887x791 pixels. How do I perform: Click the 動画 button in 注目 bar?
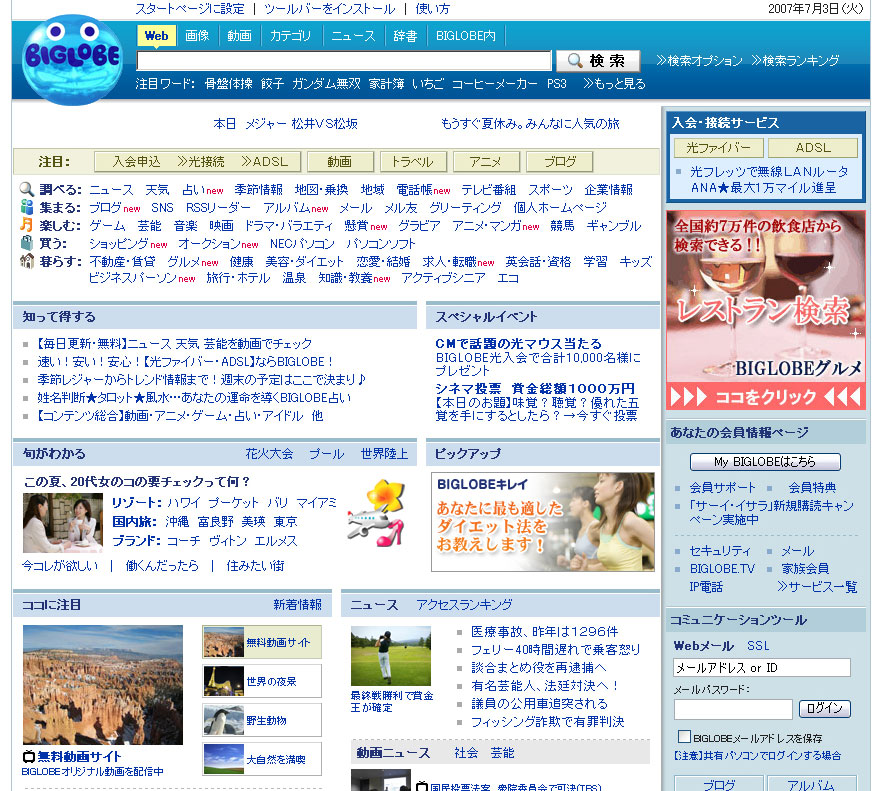coord(340,162)
